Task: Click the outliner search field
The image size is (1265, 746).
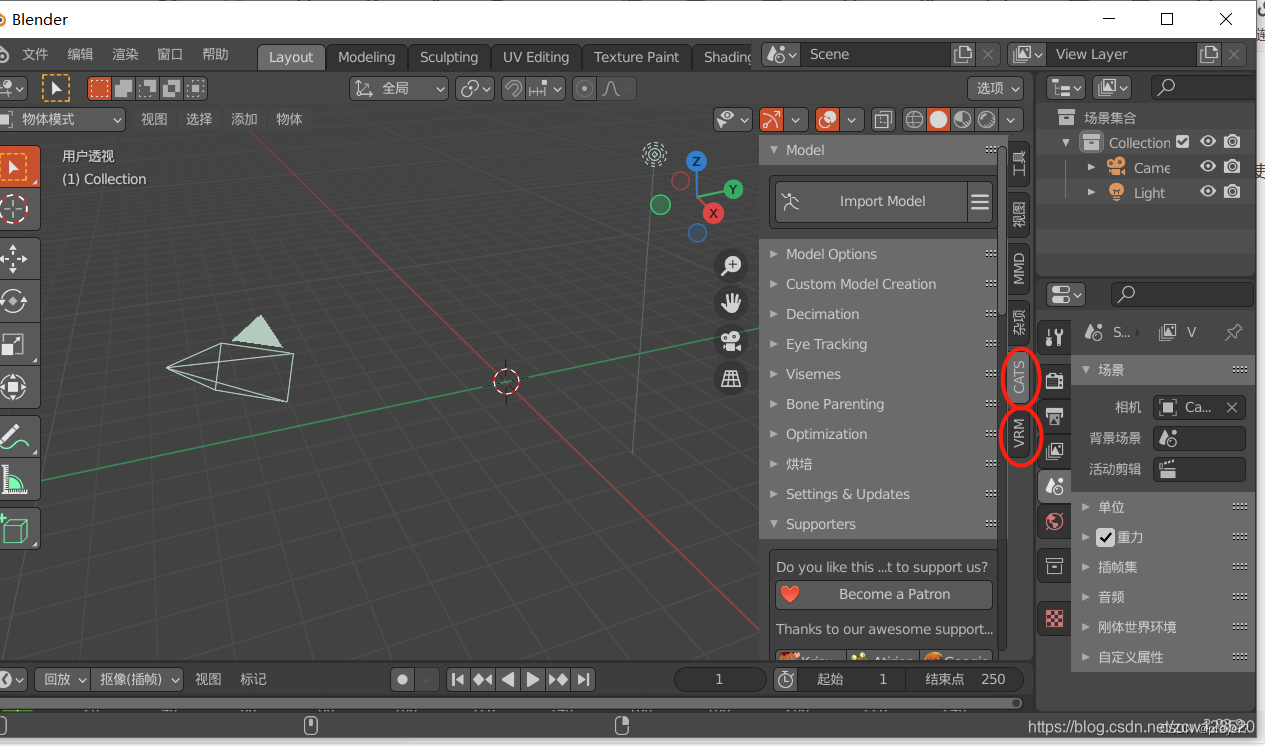Action: [x=1202, y=88]
